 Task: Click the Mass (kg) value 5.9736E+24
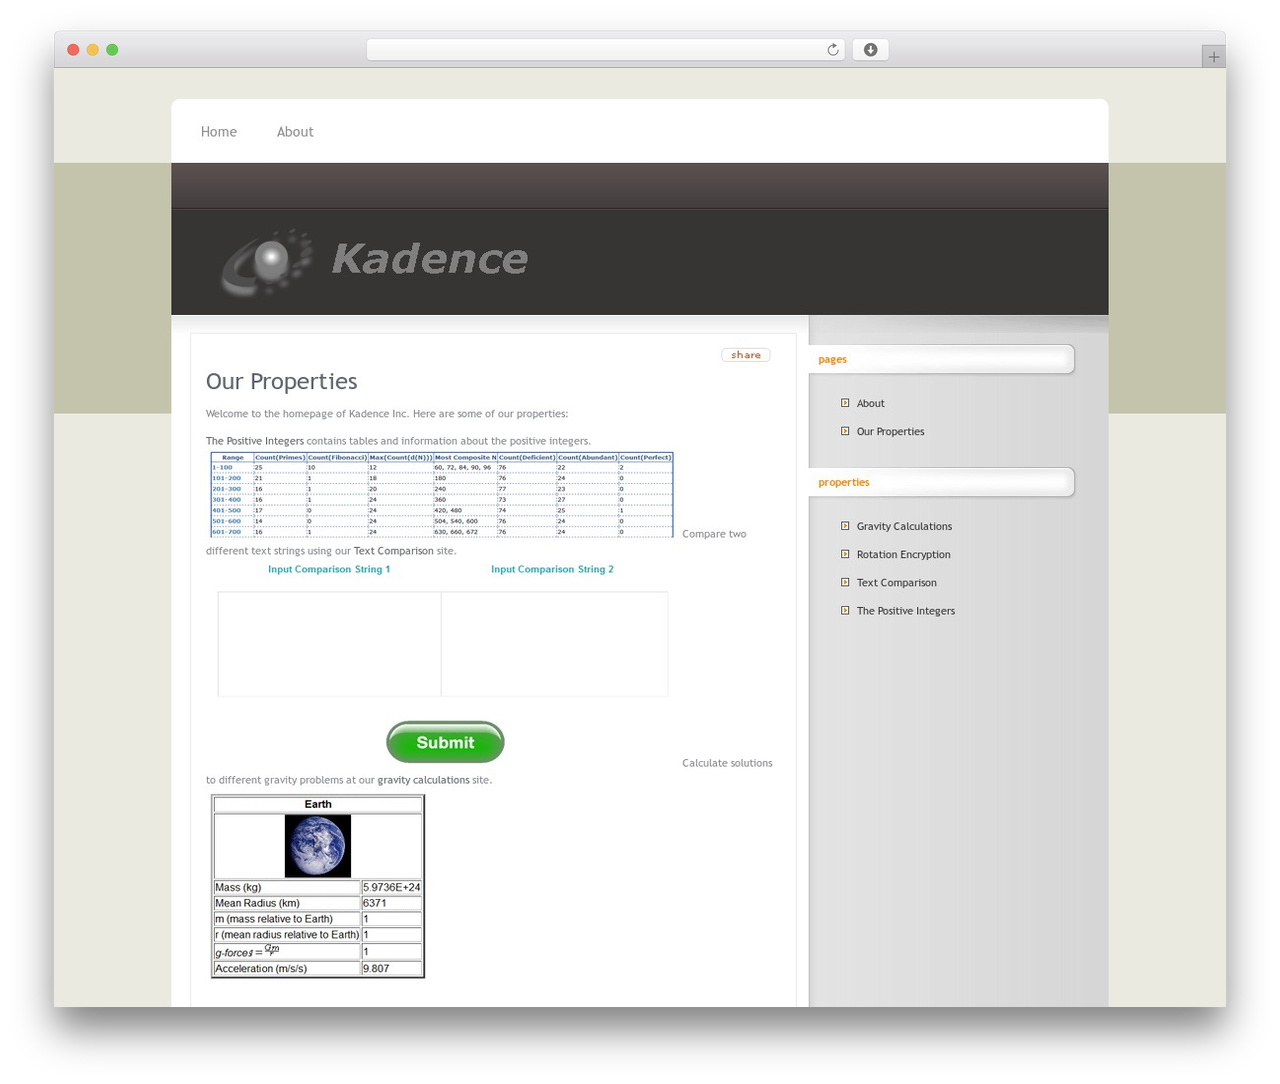[391, 887]
